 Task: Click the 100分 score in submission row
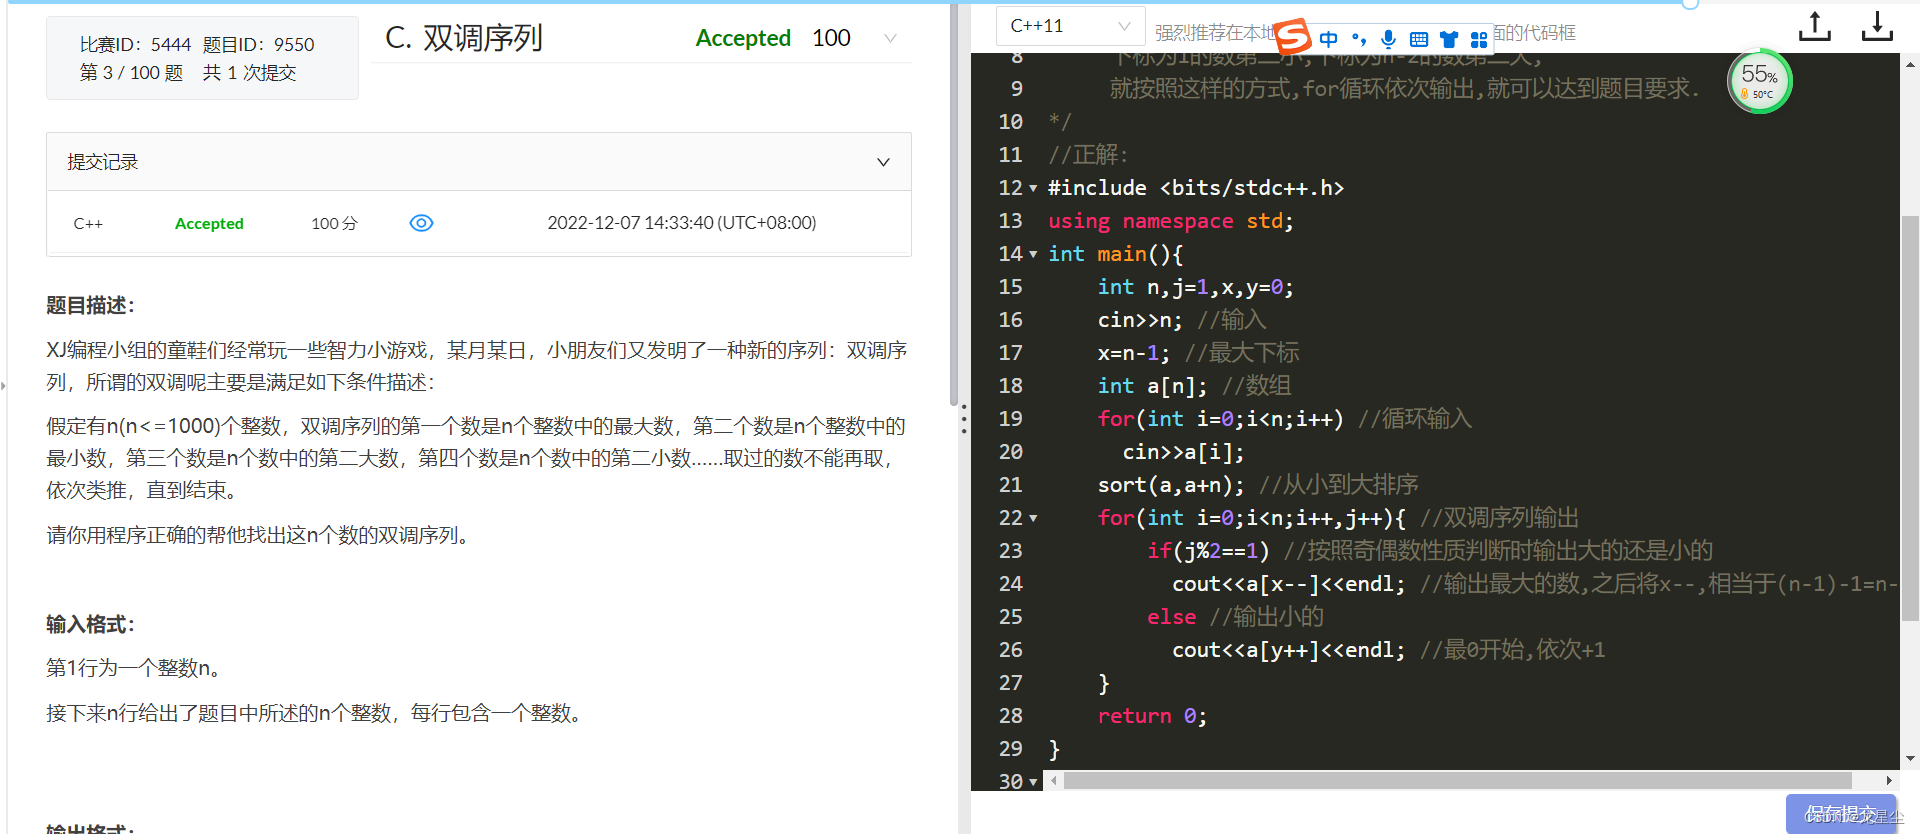(x=334, y=223)
